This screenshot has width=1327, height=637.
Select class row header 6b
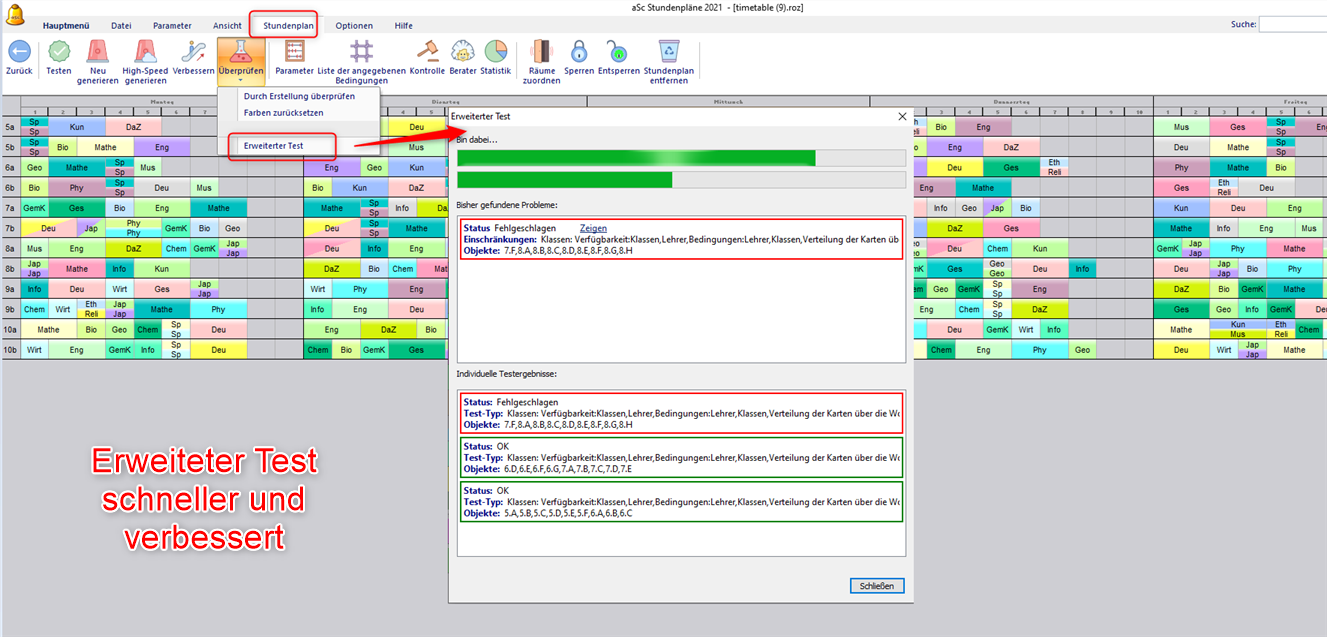10,188
